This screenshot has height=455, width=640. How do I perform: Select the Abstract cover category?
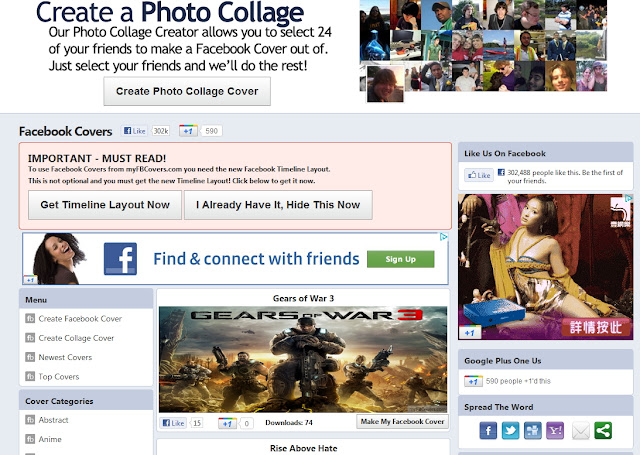tap(53, 420)
